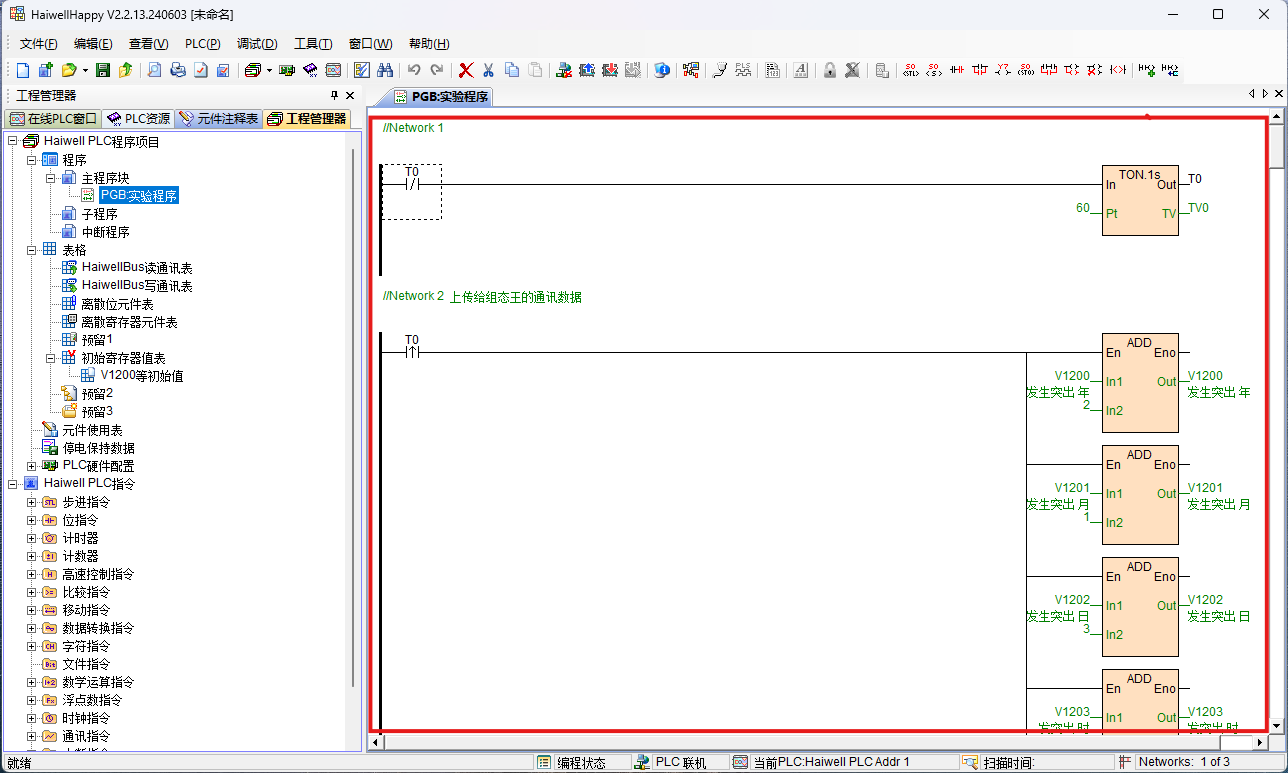Image resolution: width=1288 pixels, height=773 pixels.
Task: Click the STL step instruction icon
Action: tap(910, 70)
